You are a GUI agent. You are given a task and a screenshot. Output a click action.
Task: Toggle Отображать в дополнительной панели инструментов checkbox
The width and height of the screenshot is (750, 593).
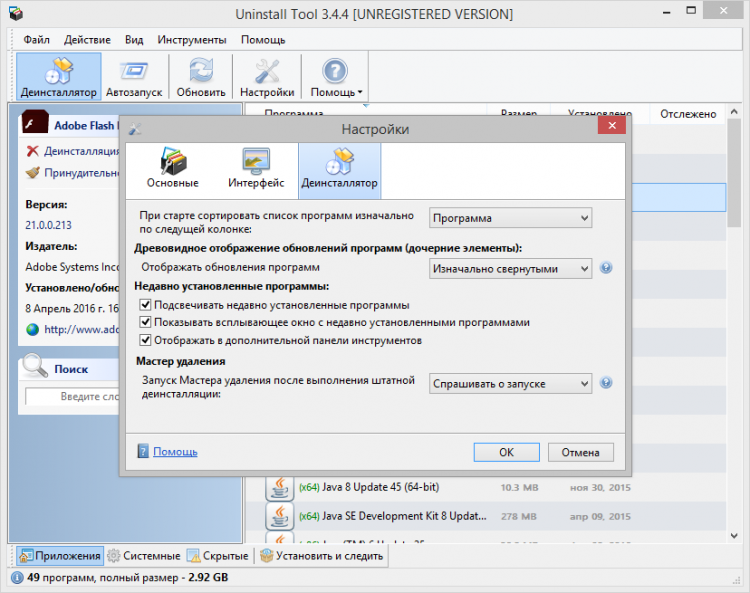point(145,340)
